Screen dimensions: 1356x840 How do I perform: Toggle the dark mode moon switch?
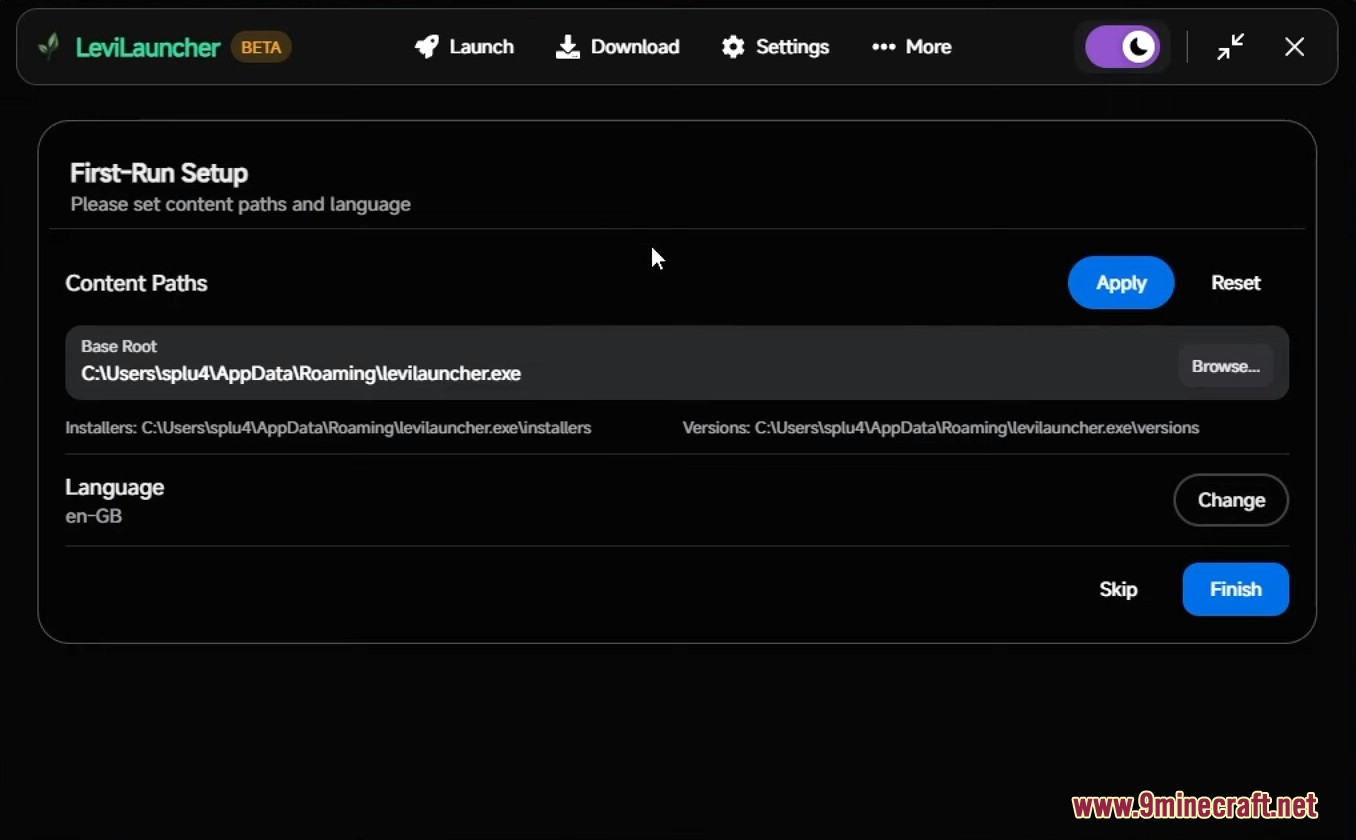(1122, 47)
